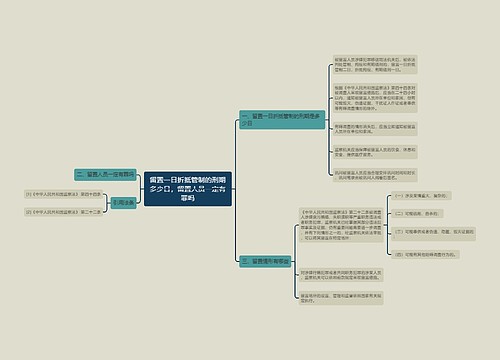Select sub-item (四) 可能有其他妨碍调查行为的

tap(426, 254)
